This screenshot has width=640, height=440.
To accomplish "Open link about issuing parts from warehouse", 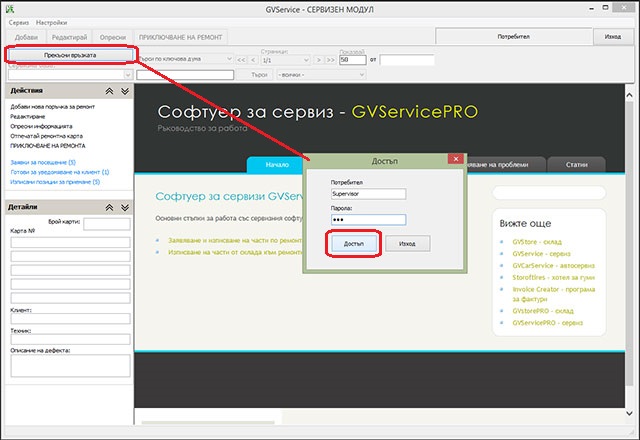I will coord(235,252).
